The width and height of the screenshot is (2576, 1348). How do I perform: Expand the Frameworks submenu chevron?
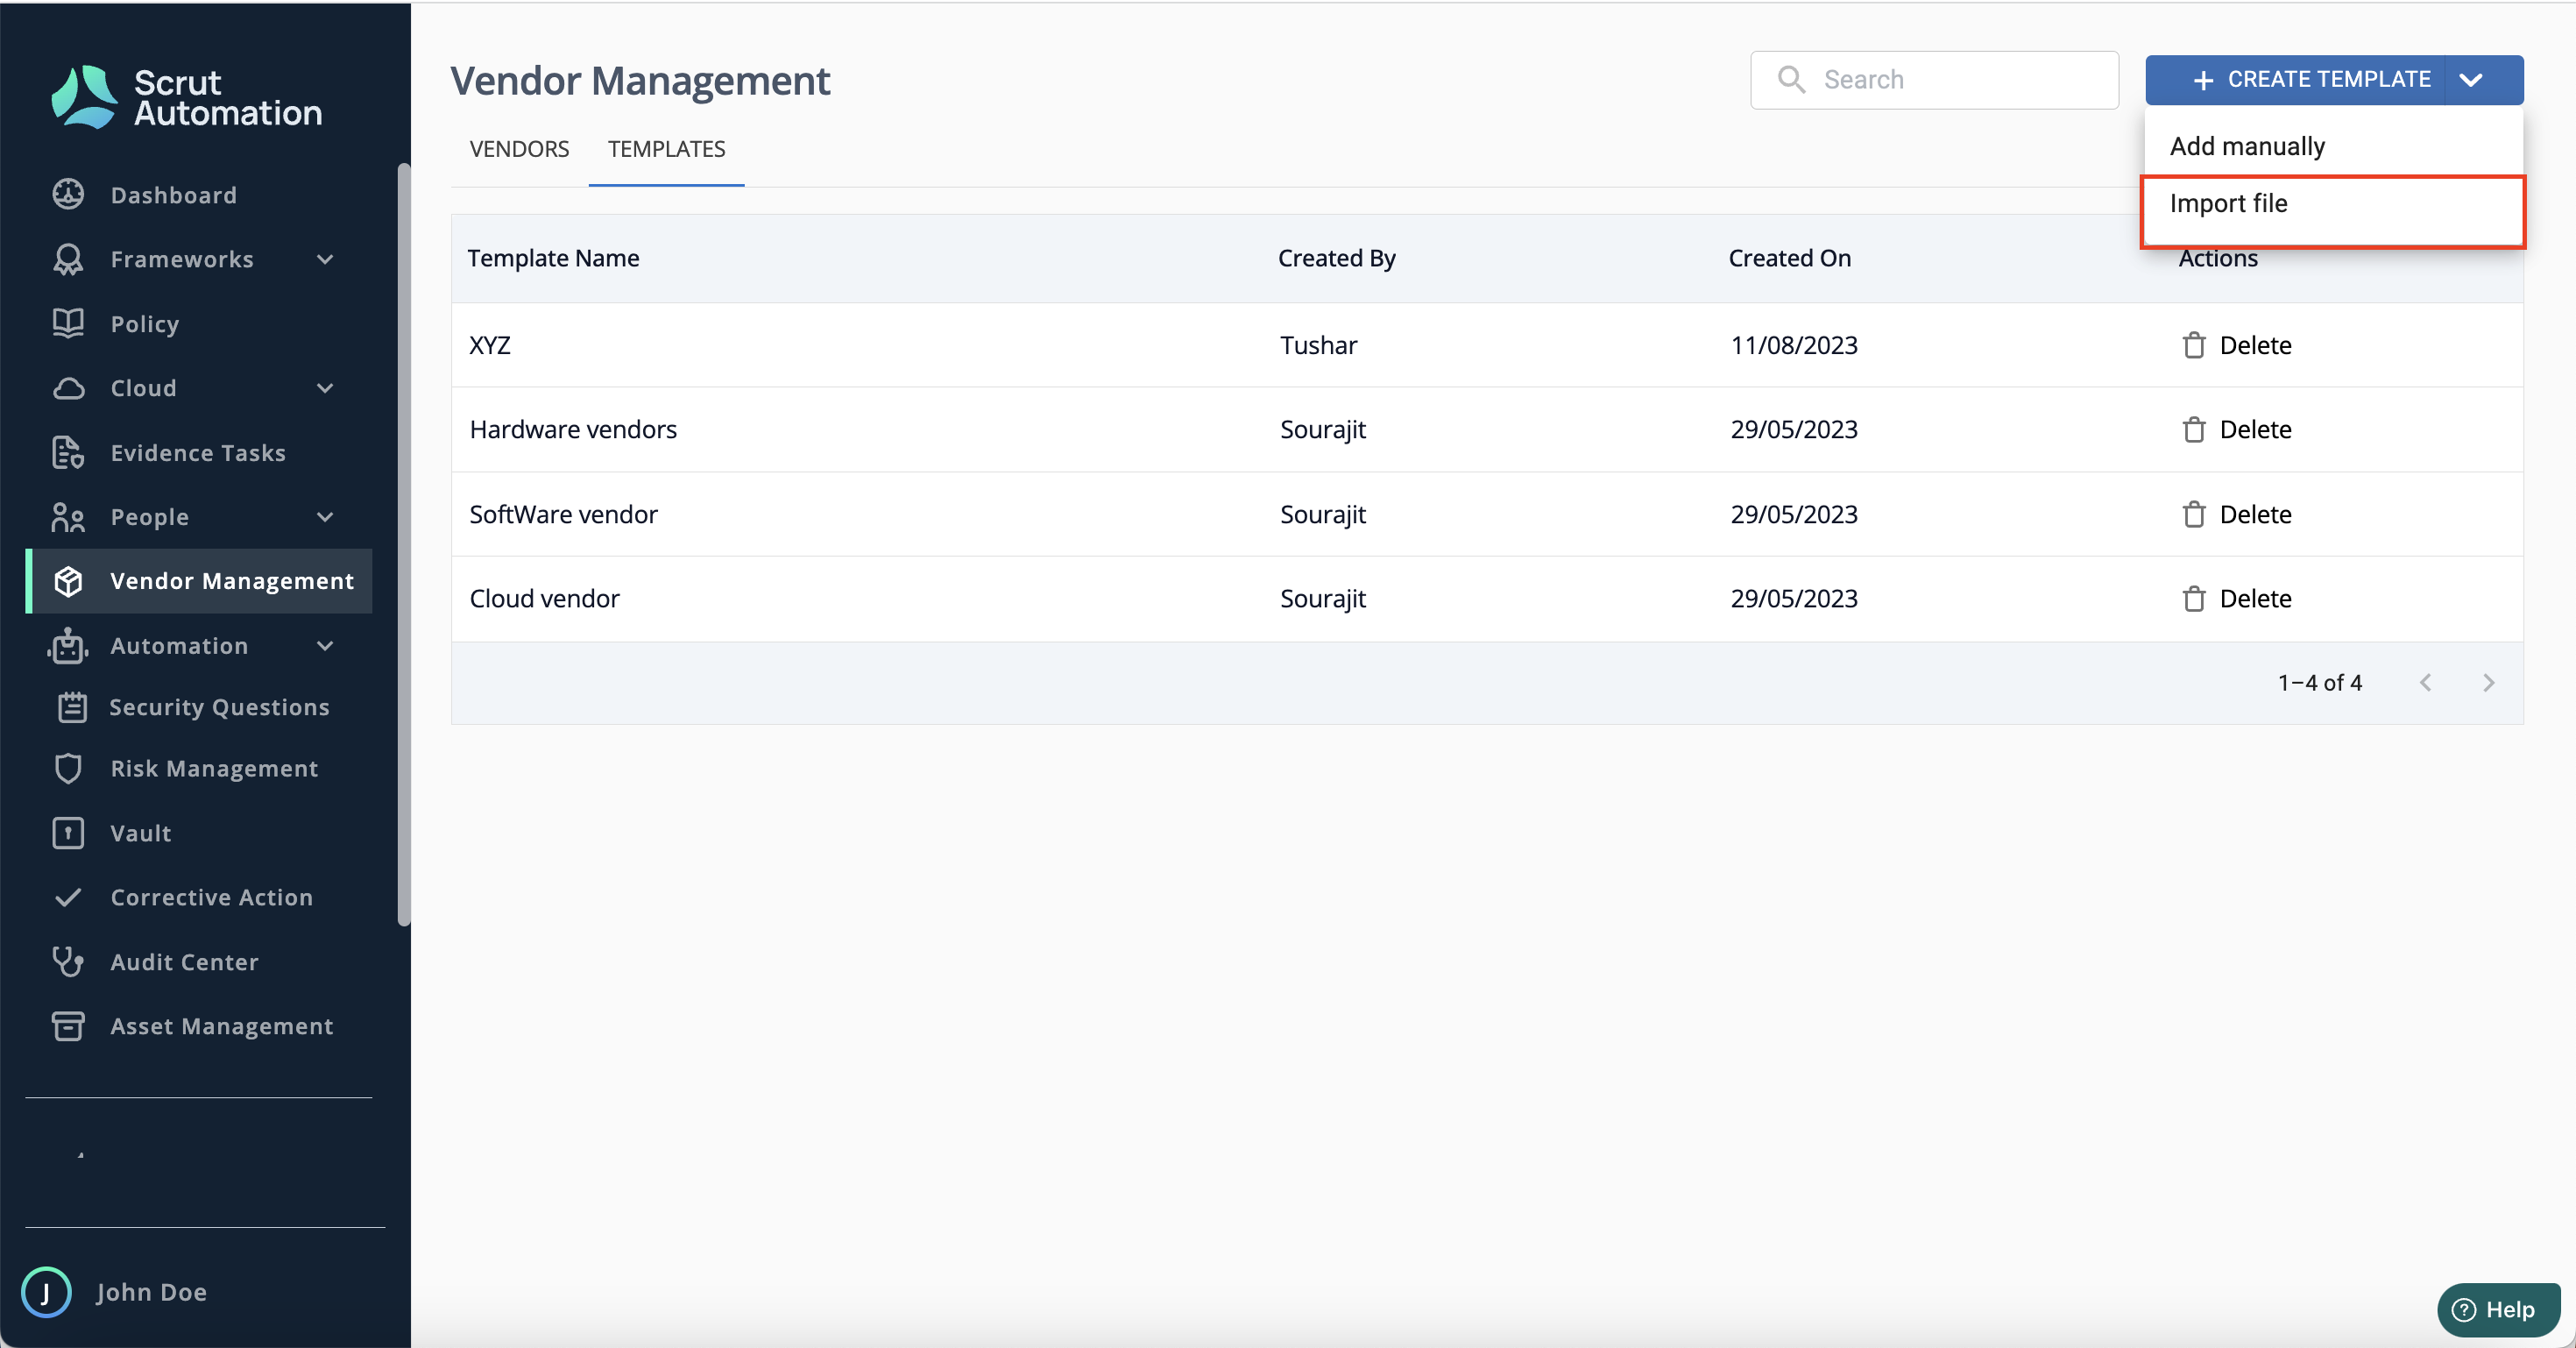click(325, 259)
